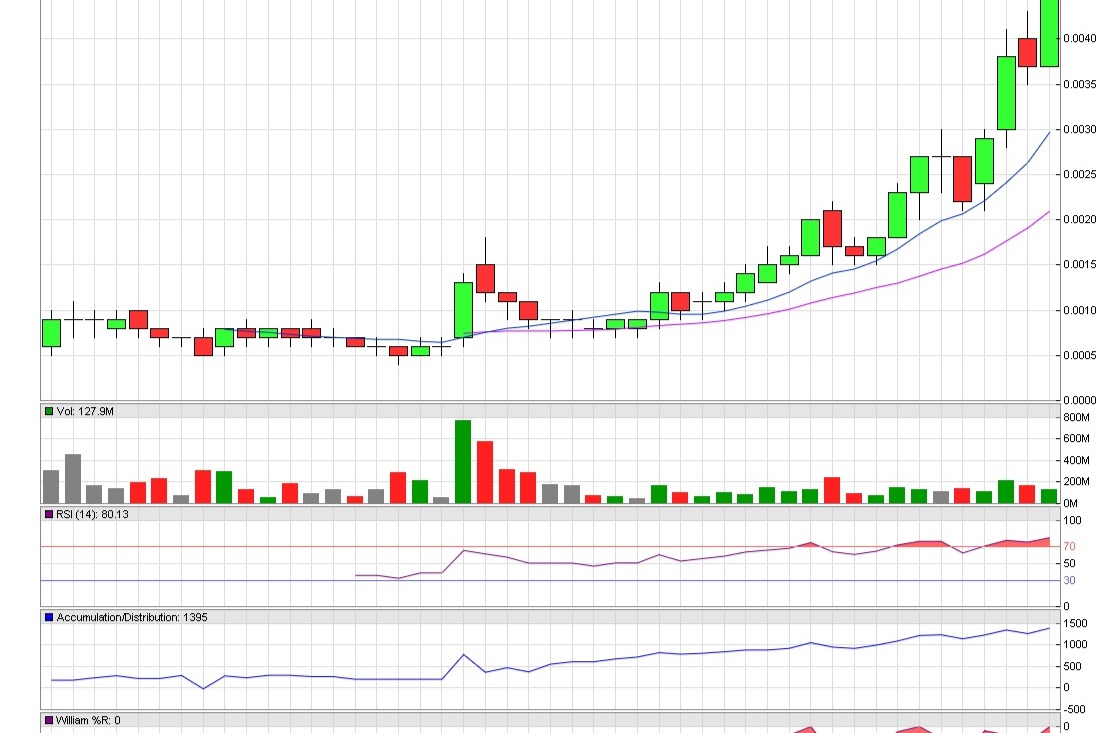Select the magenta moving average line's right end
This screenshot has width=1100, height=733.
coord(1048,211)
